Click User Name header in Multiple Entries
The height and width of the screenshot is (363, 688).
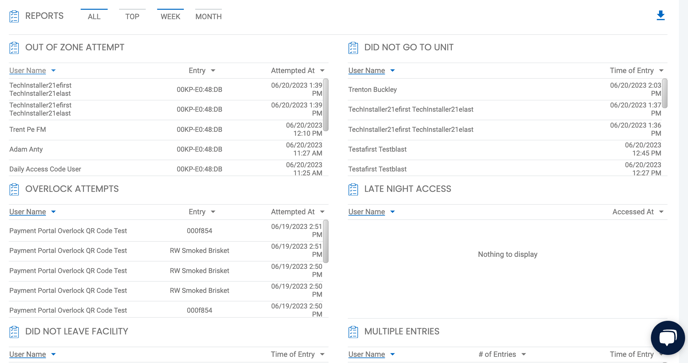pyautogui.click(x=366, y=354)
